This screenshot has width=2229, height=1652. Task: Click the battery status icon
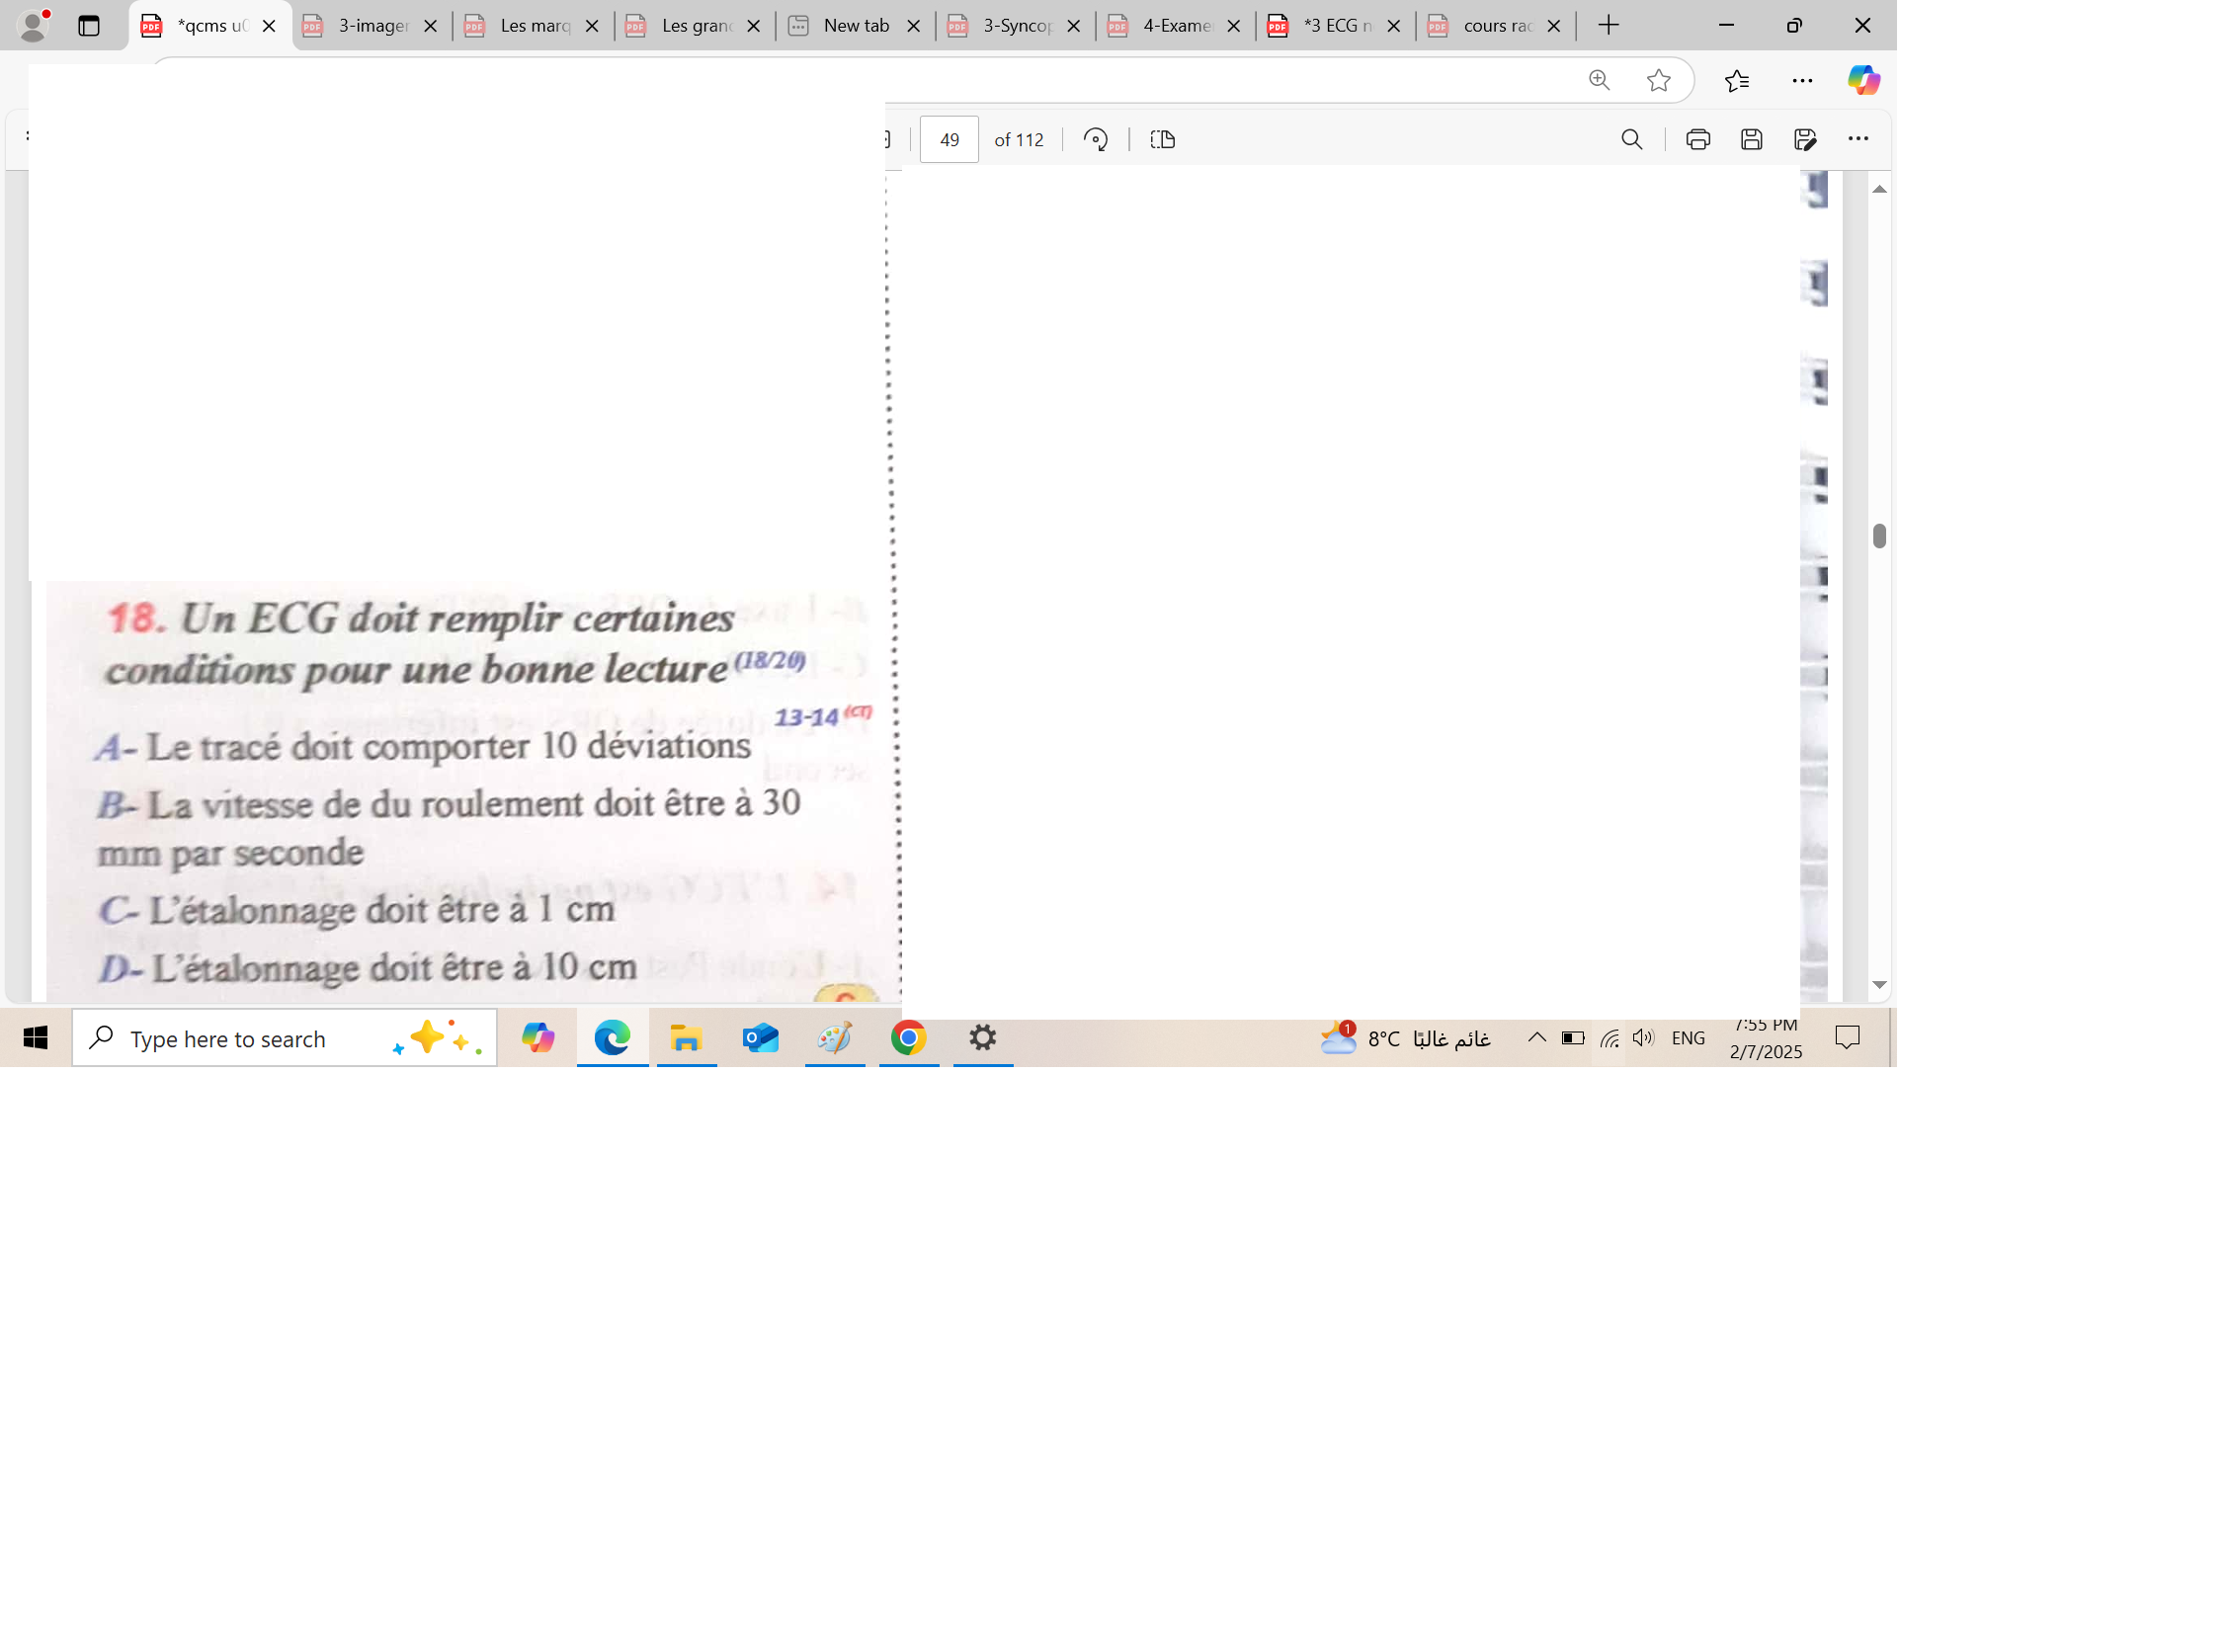(1572, 1038)
